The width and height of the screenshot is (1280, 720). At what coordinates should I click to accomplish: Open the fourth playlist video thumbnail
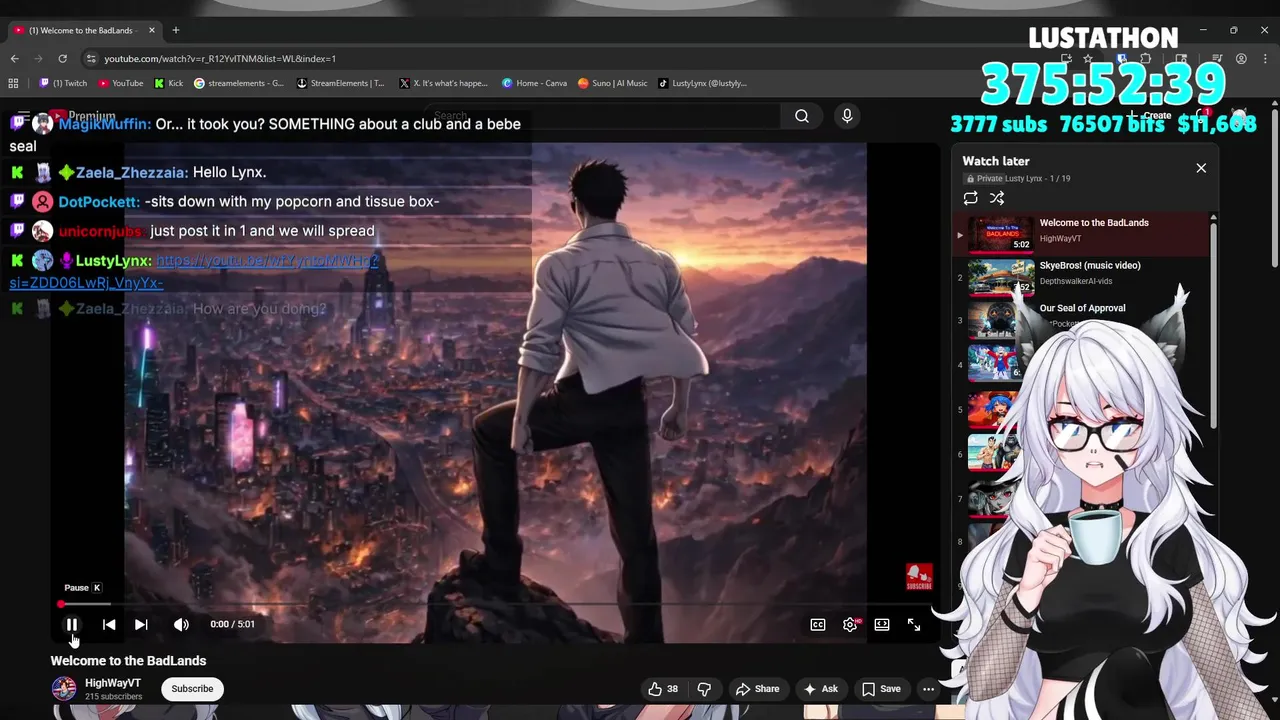click(x=992, y=364)
